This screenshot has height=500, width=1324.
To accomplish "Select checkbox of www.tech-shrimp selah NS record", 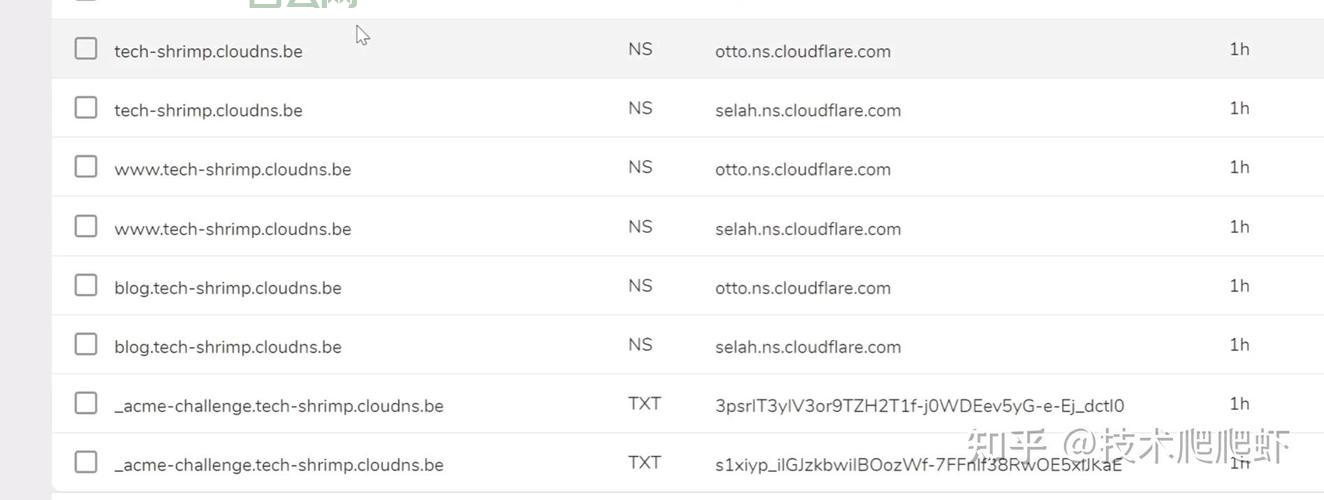I will [86, 226].
